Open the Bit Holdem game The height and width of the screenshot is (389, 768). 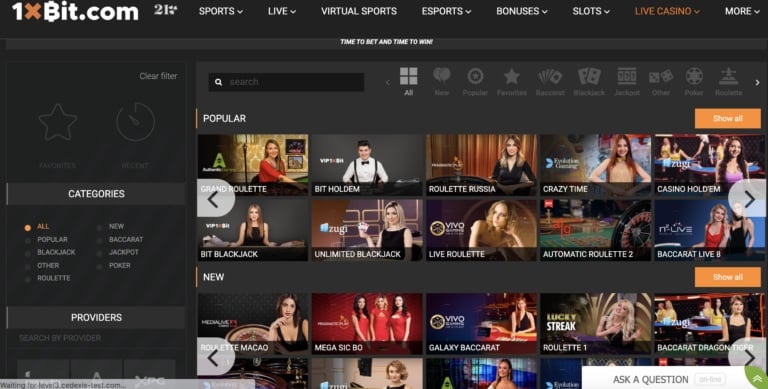coord(367,165)
